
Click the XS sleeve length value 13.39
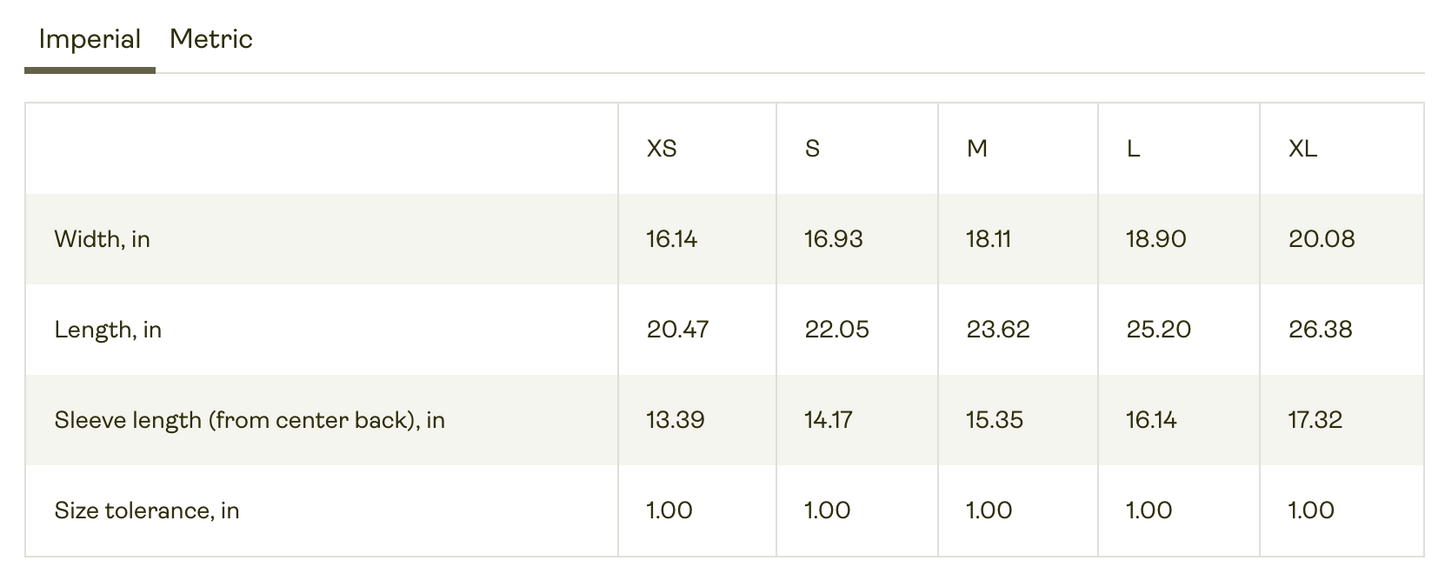coord(675,420)
